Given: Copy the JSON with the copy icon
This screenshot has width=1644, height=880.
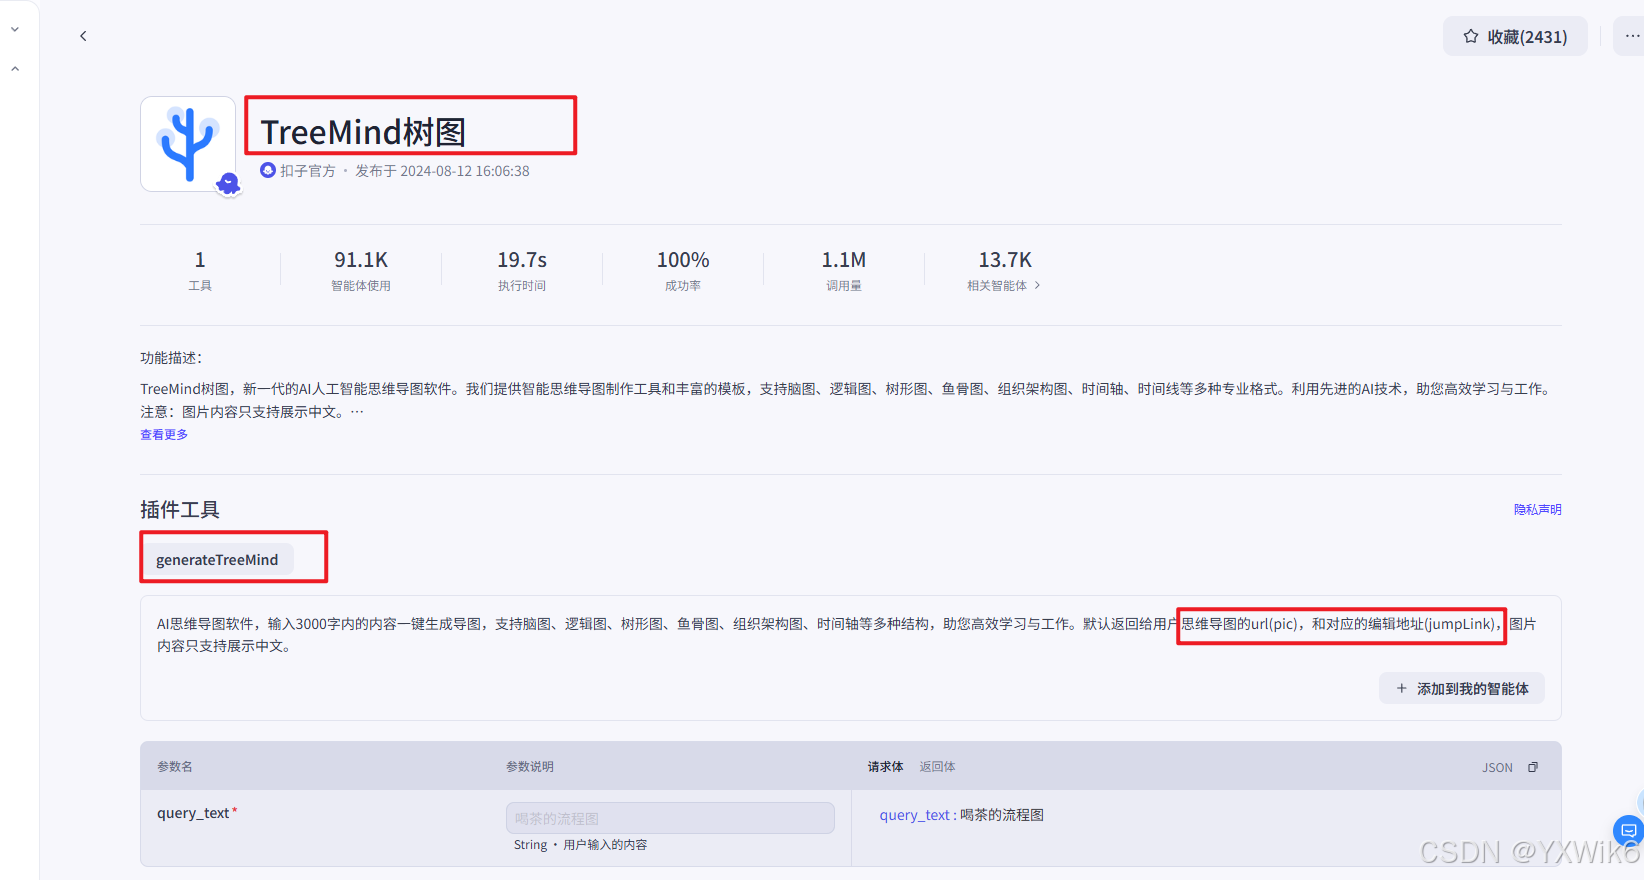Looking at the screenshot, I should click(1533, 767).
